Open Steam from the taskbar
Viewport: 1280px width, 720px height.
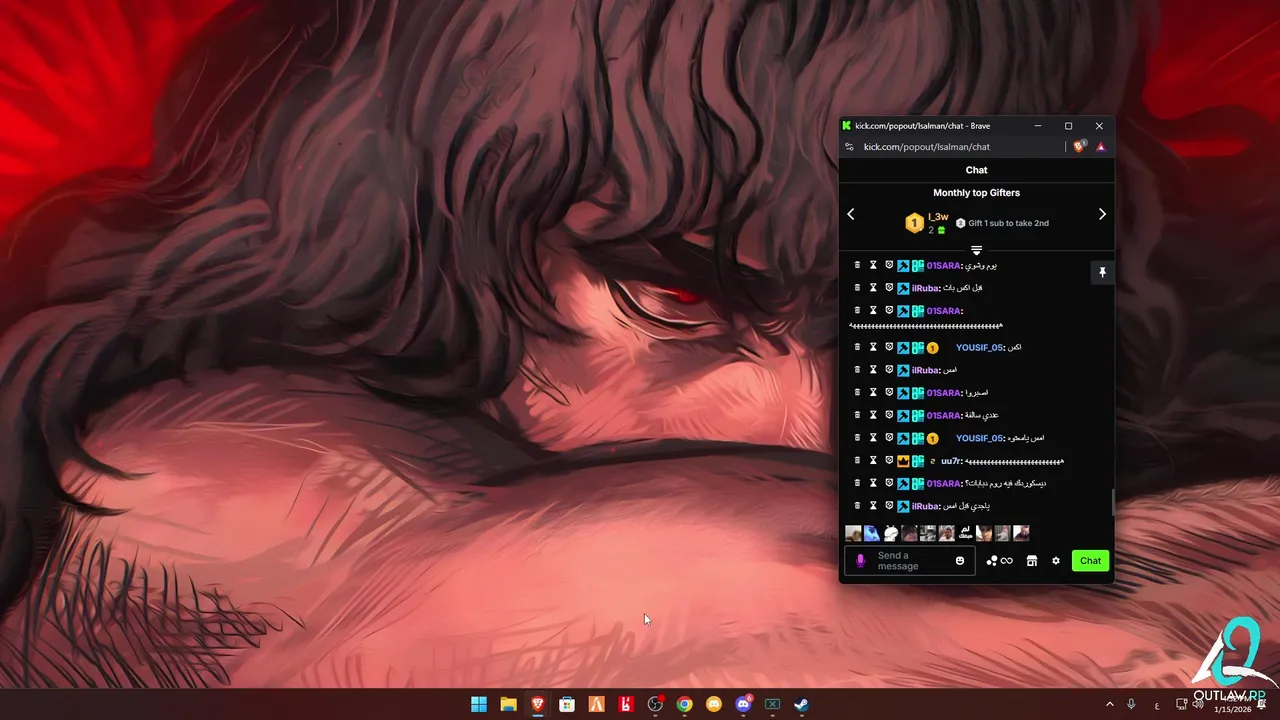[x=801, y=704]
